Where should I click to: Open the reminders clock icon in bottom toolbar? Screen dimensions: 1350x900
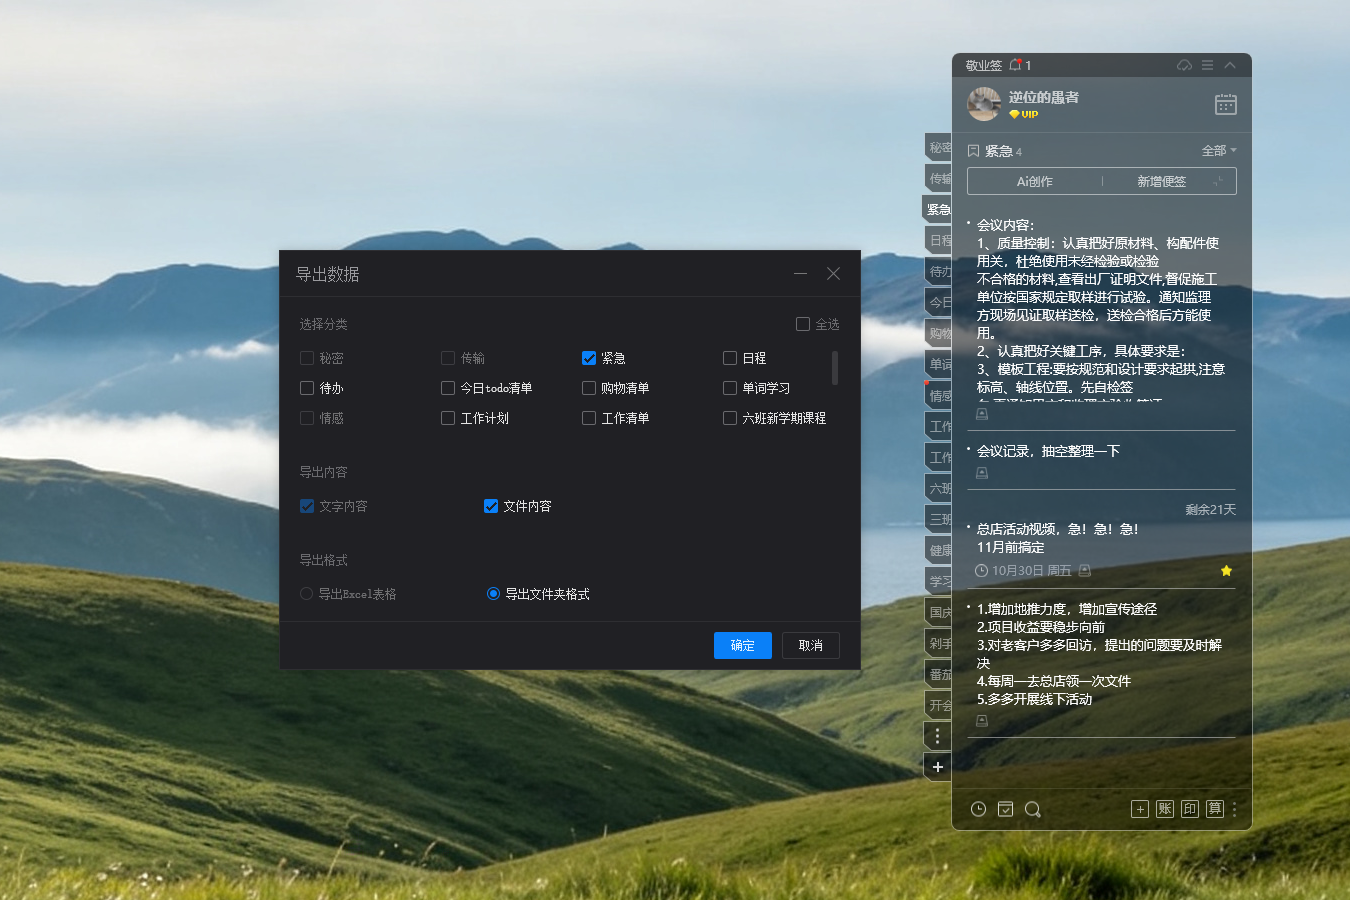pos(978,809)
